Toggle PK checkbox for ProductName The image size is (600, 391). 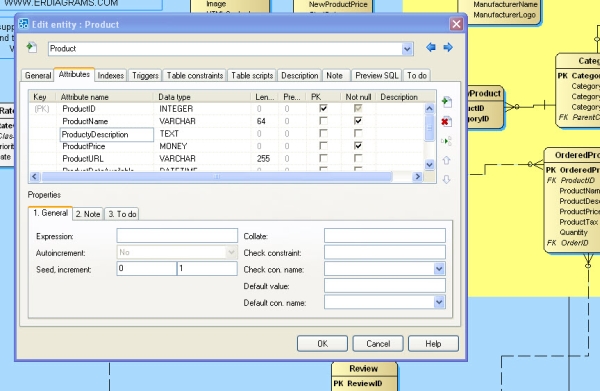[323, 121]
